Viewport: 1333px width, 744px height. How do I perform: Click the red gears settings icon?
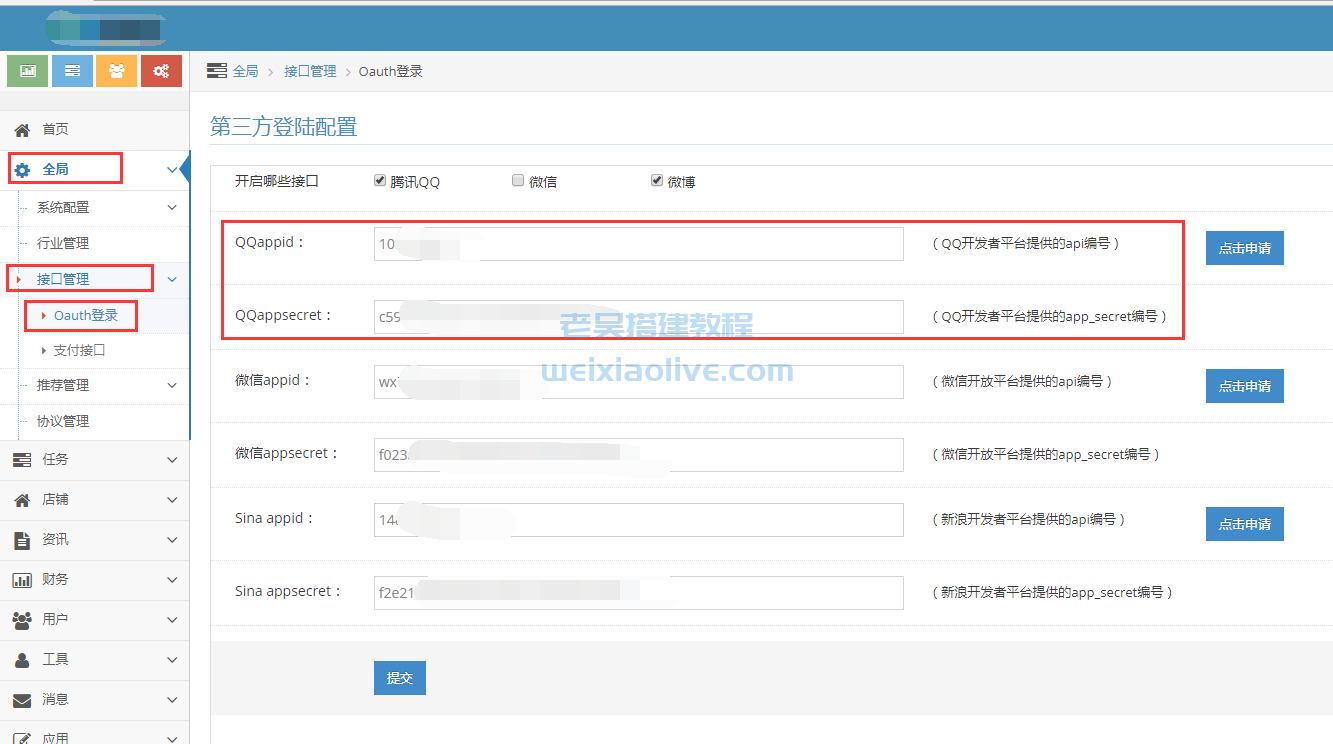[161, 71]
